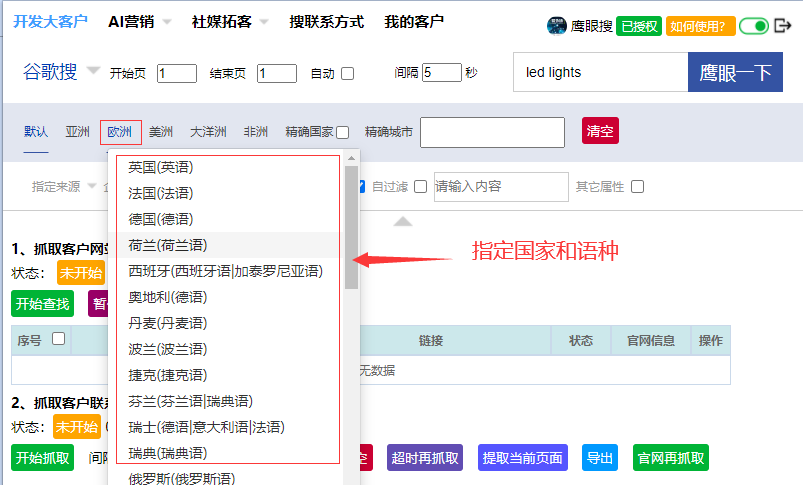Open the 搜联系方式 navigation item
The image size is (803, 485).
click(x=326, y=22)
